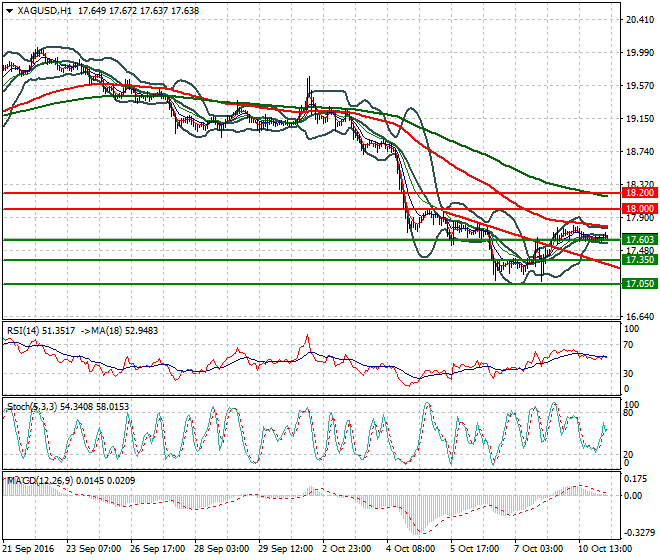Click the 10 Oct 13:00 time label
660x560 pixels.
click(x=605, y=549)
